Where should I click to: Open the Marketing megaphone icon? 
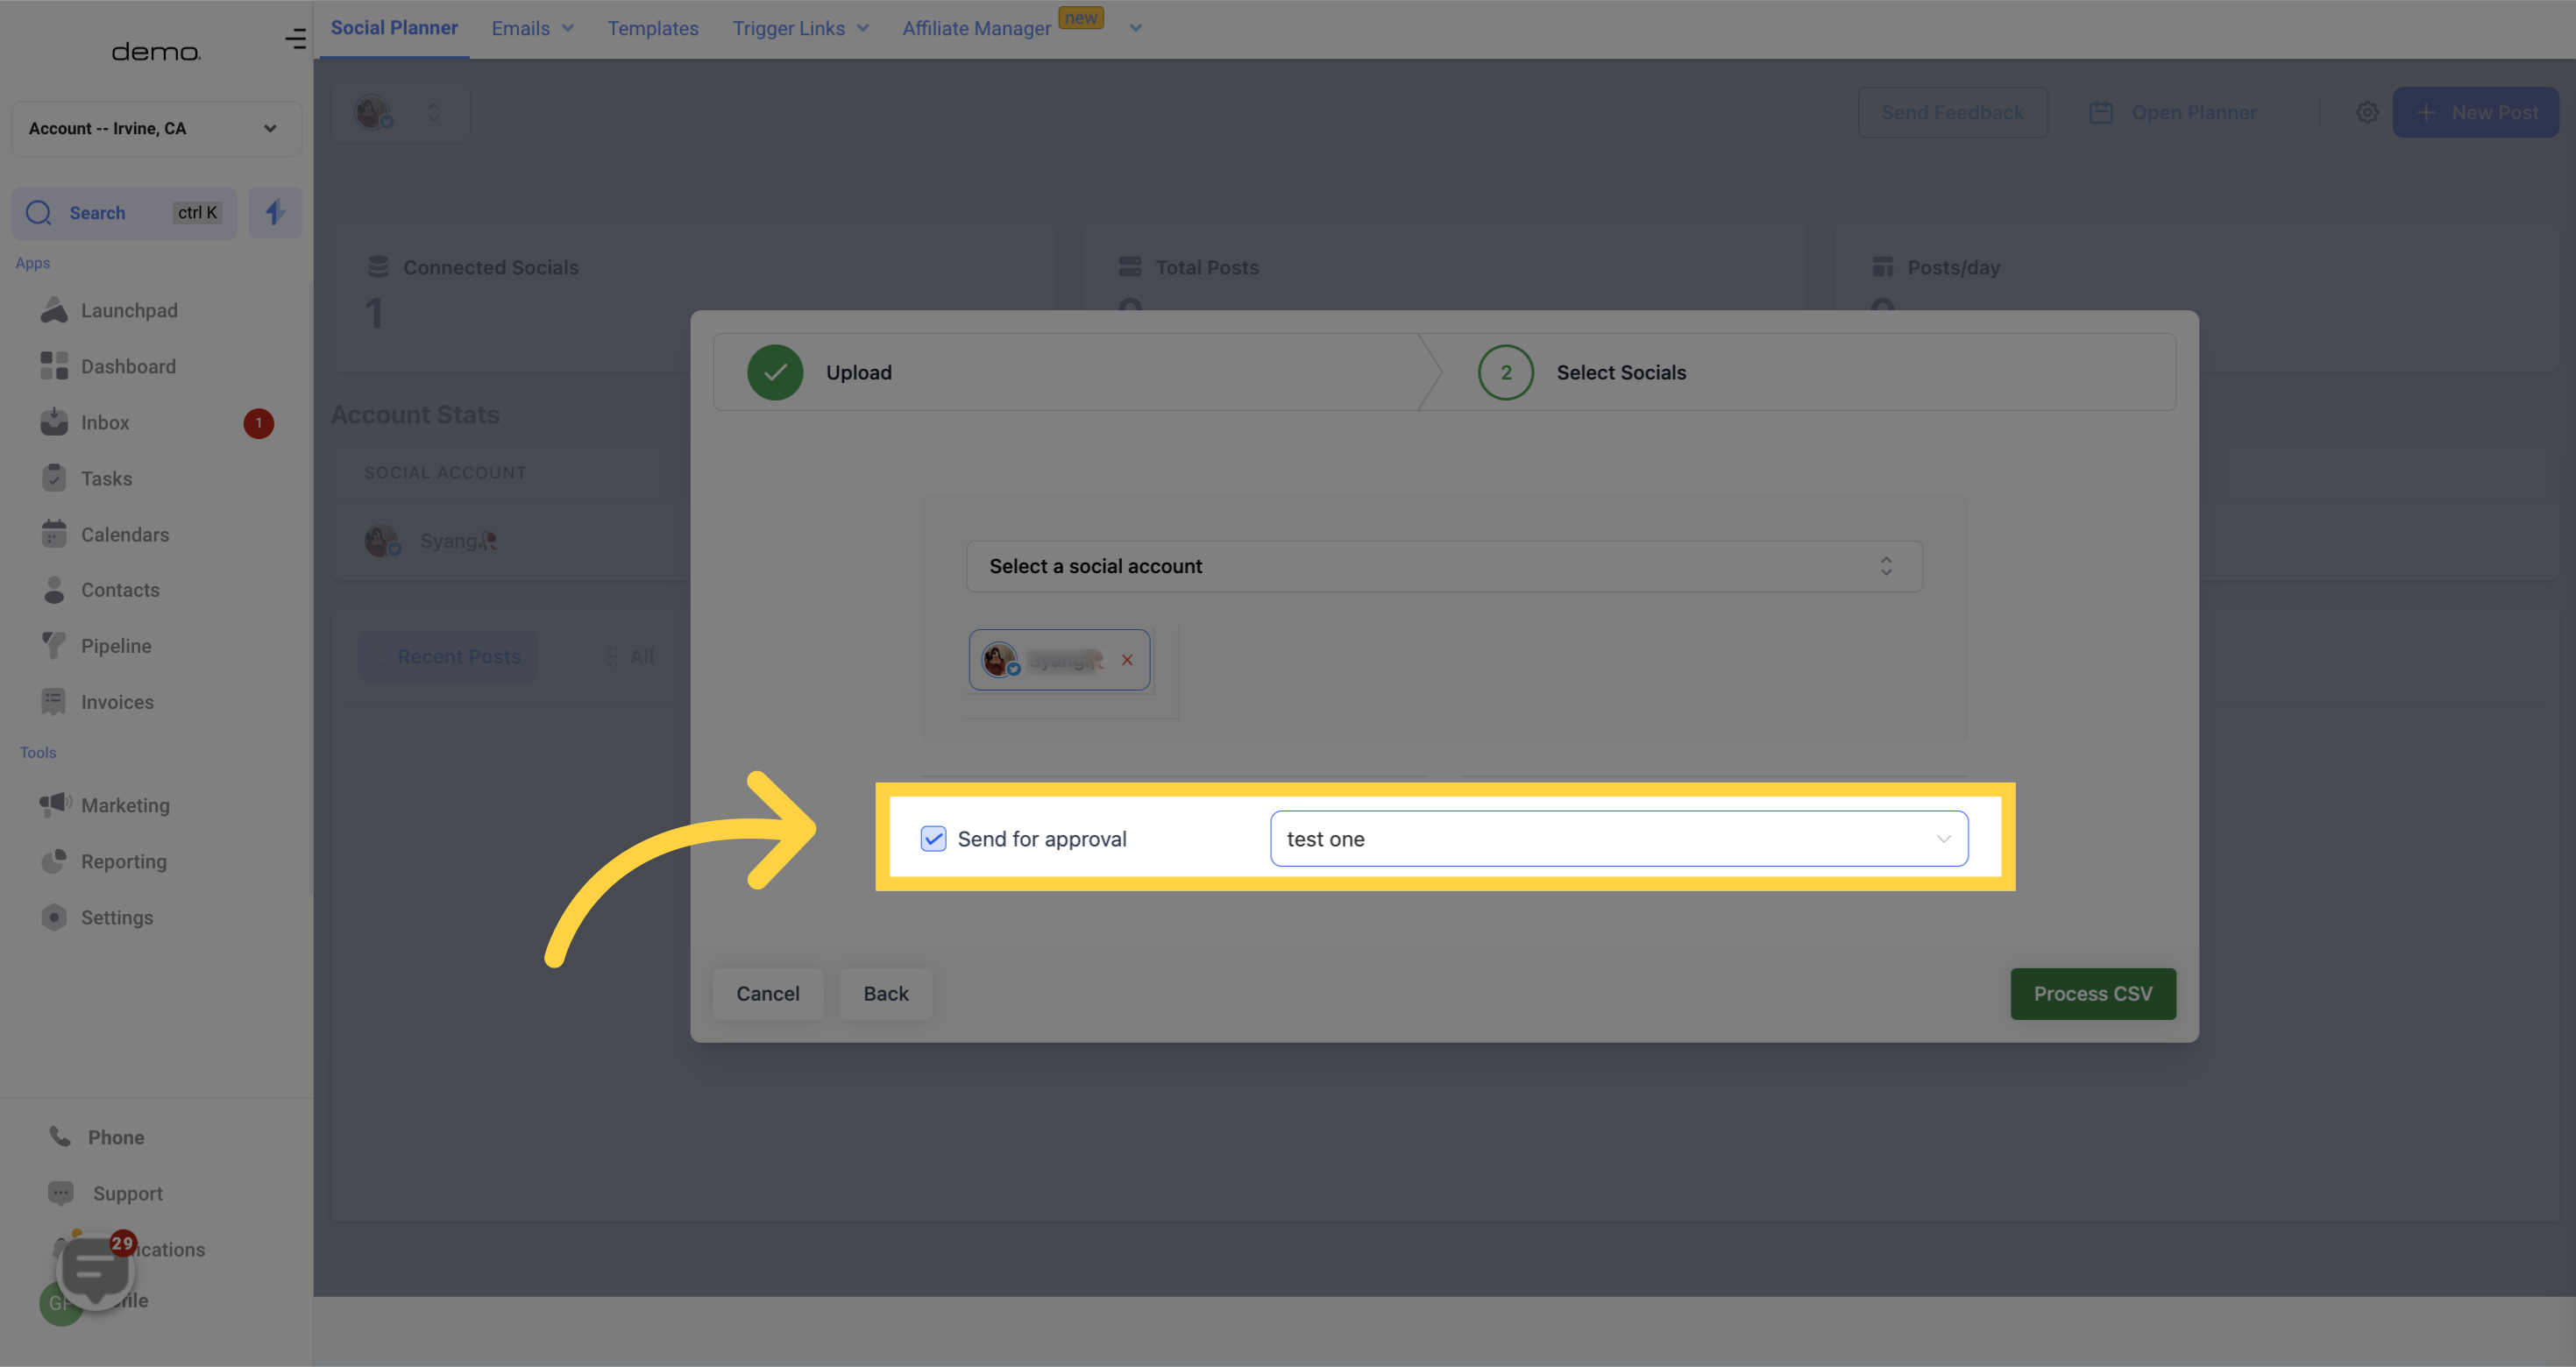(54, 804)
